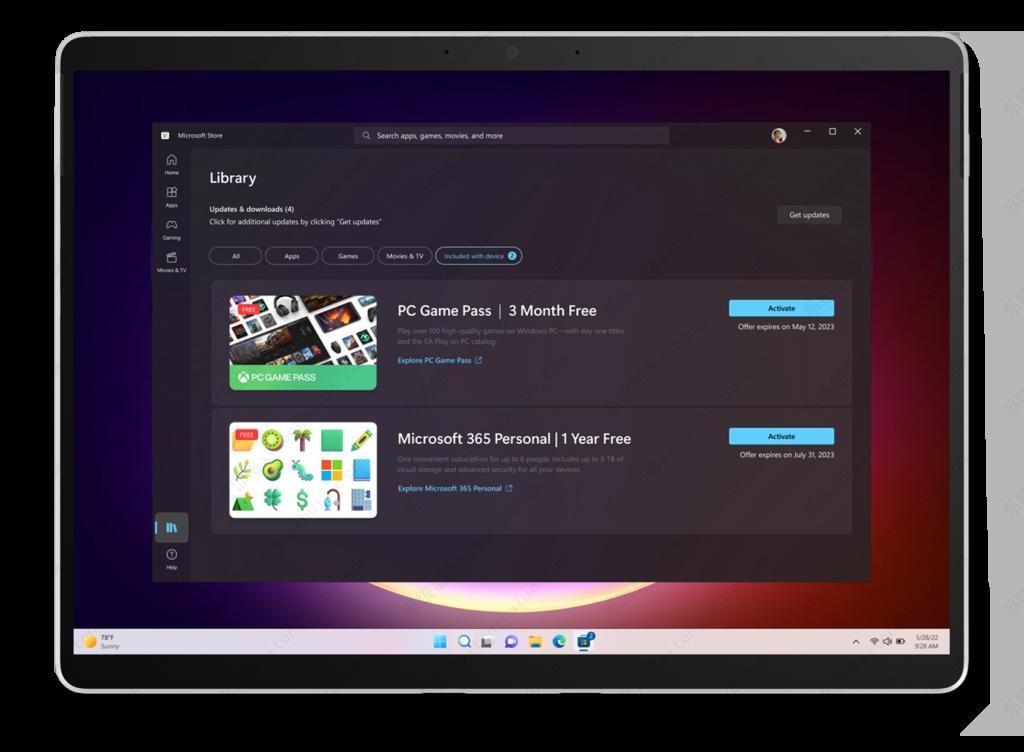Select the All filter pill

pos(235,256)
